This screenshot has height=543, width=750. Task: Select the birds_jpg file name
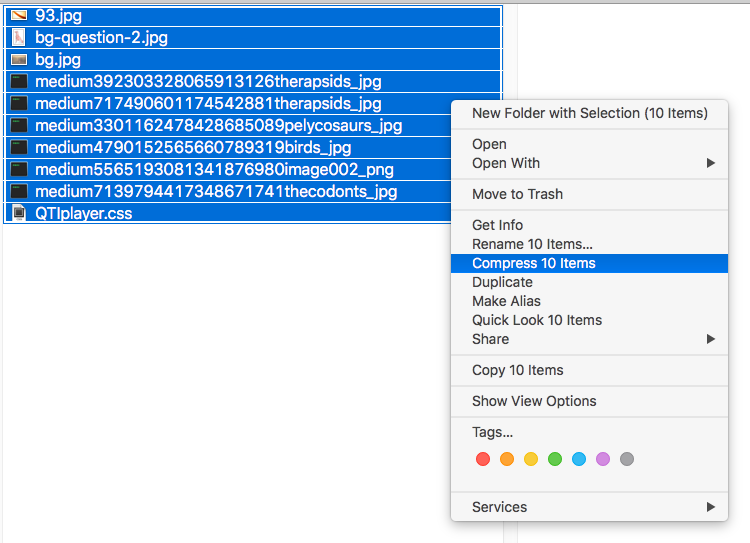click(x=193, y=148)
